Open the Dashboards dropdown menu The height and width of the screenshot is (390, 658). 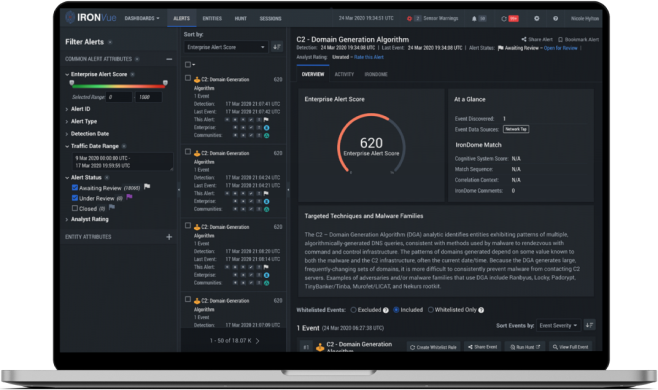click(x=142, y=18)
